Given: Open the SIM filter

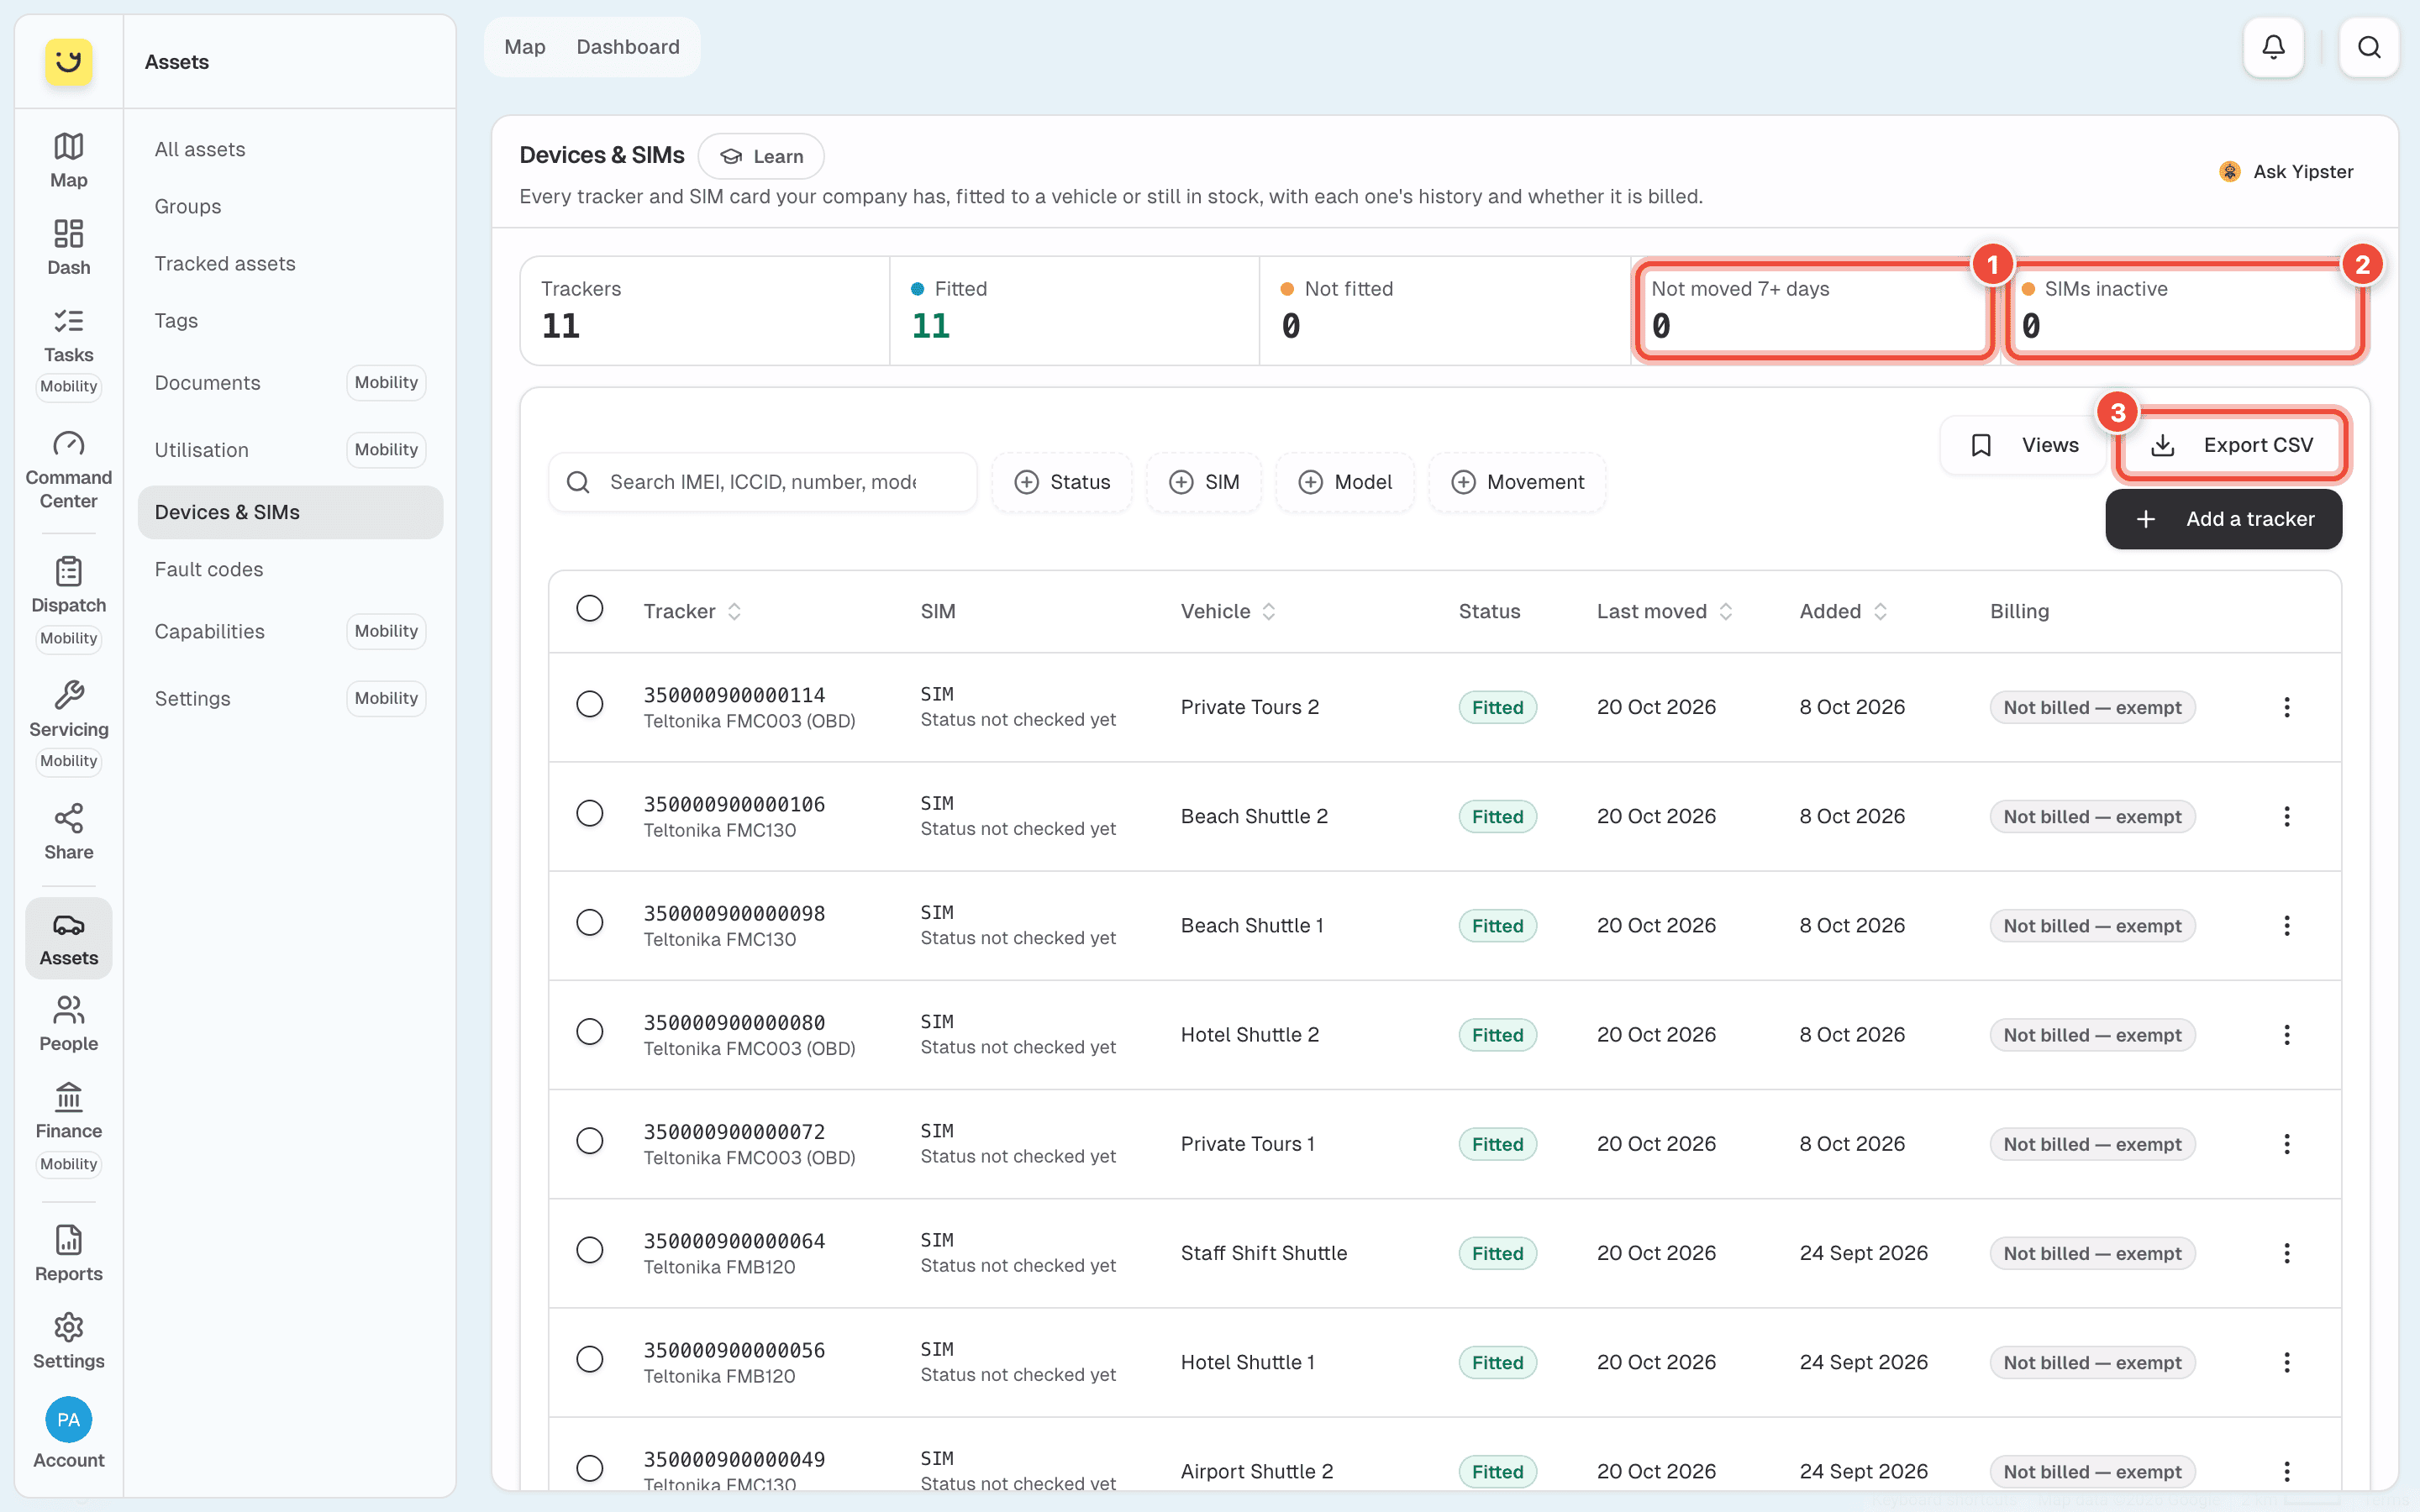Looking at the screenshot, I should point(1204,482).
